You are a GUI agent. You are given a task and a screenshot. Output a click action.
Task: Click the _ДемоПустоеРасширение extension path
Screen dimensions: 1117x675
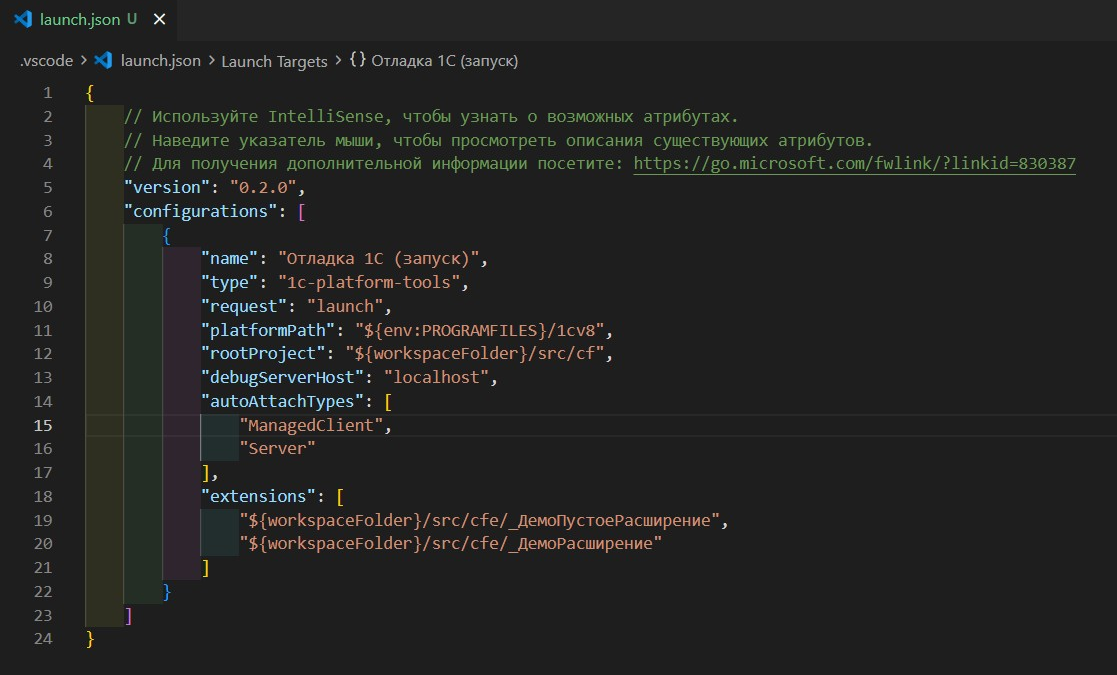(479, 520)
